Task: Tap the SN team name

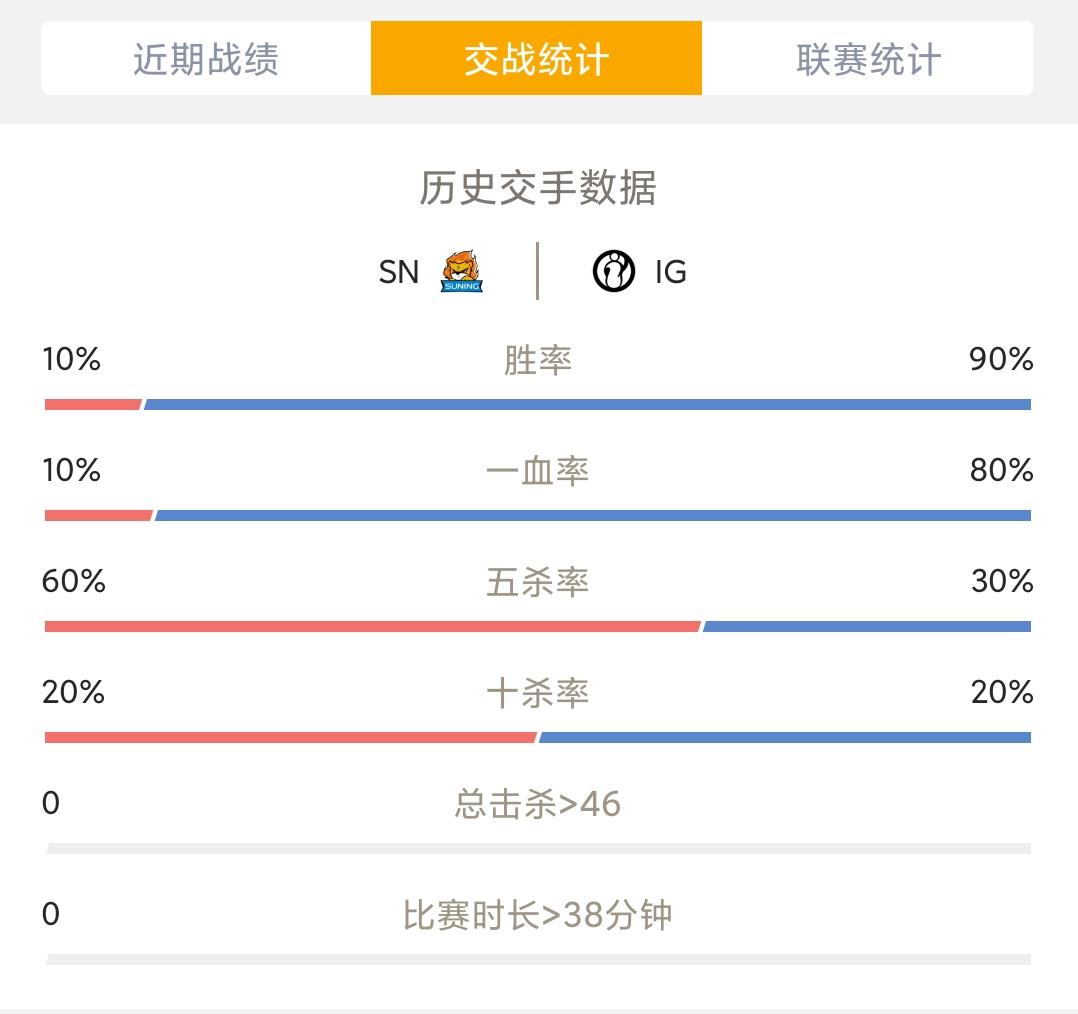Action: 399,272
